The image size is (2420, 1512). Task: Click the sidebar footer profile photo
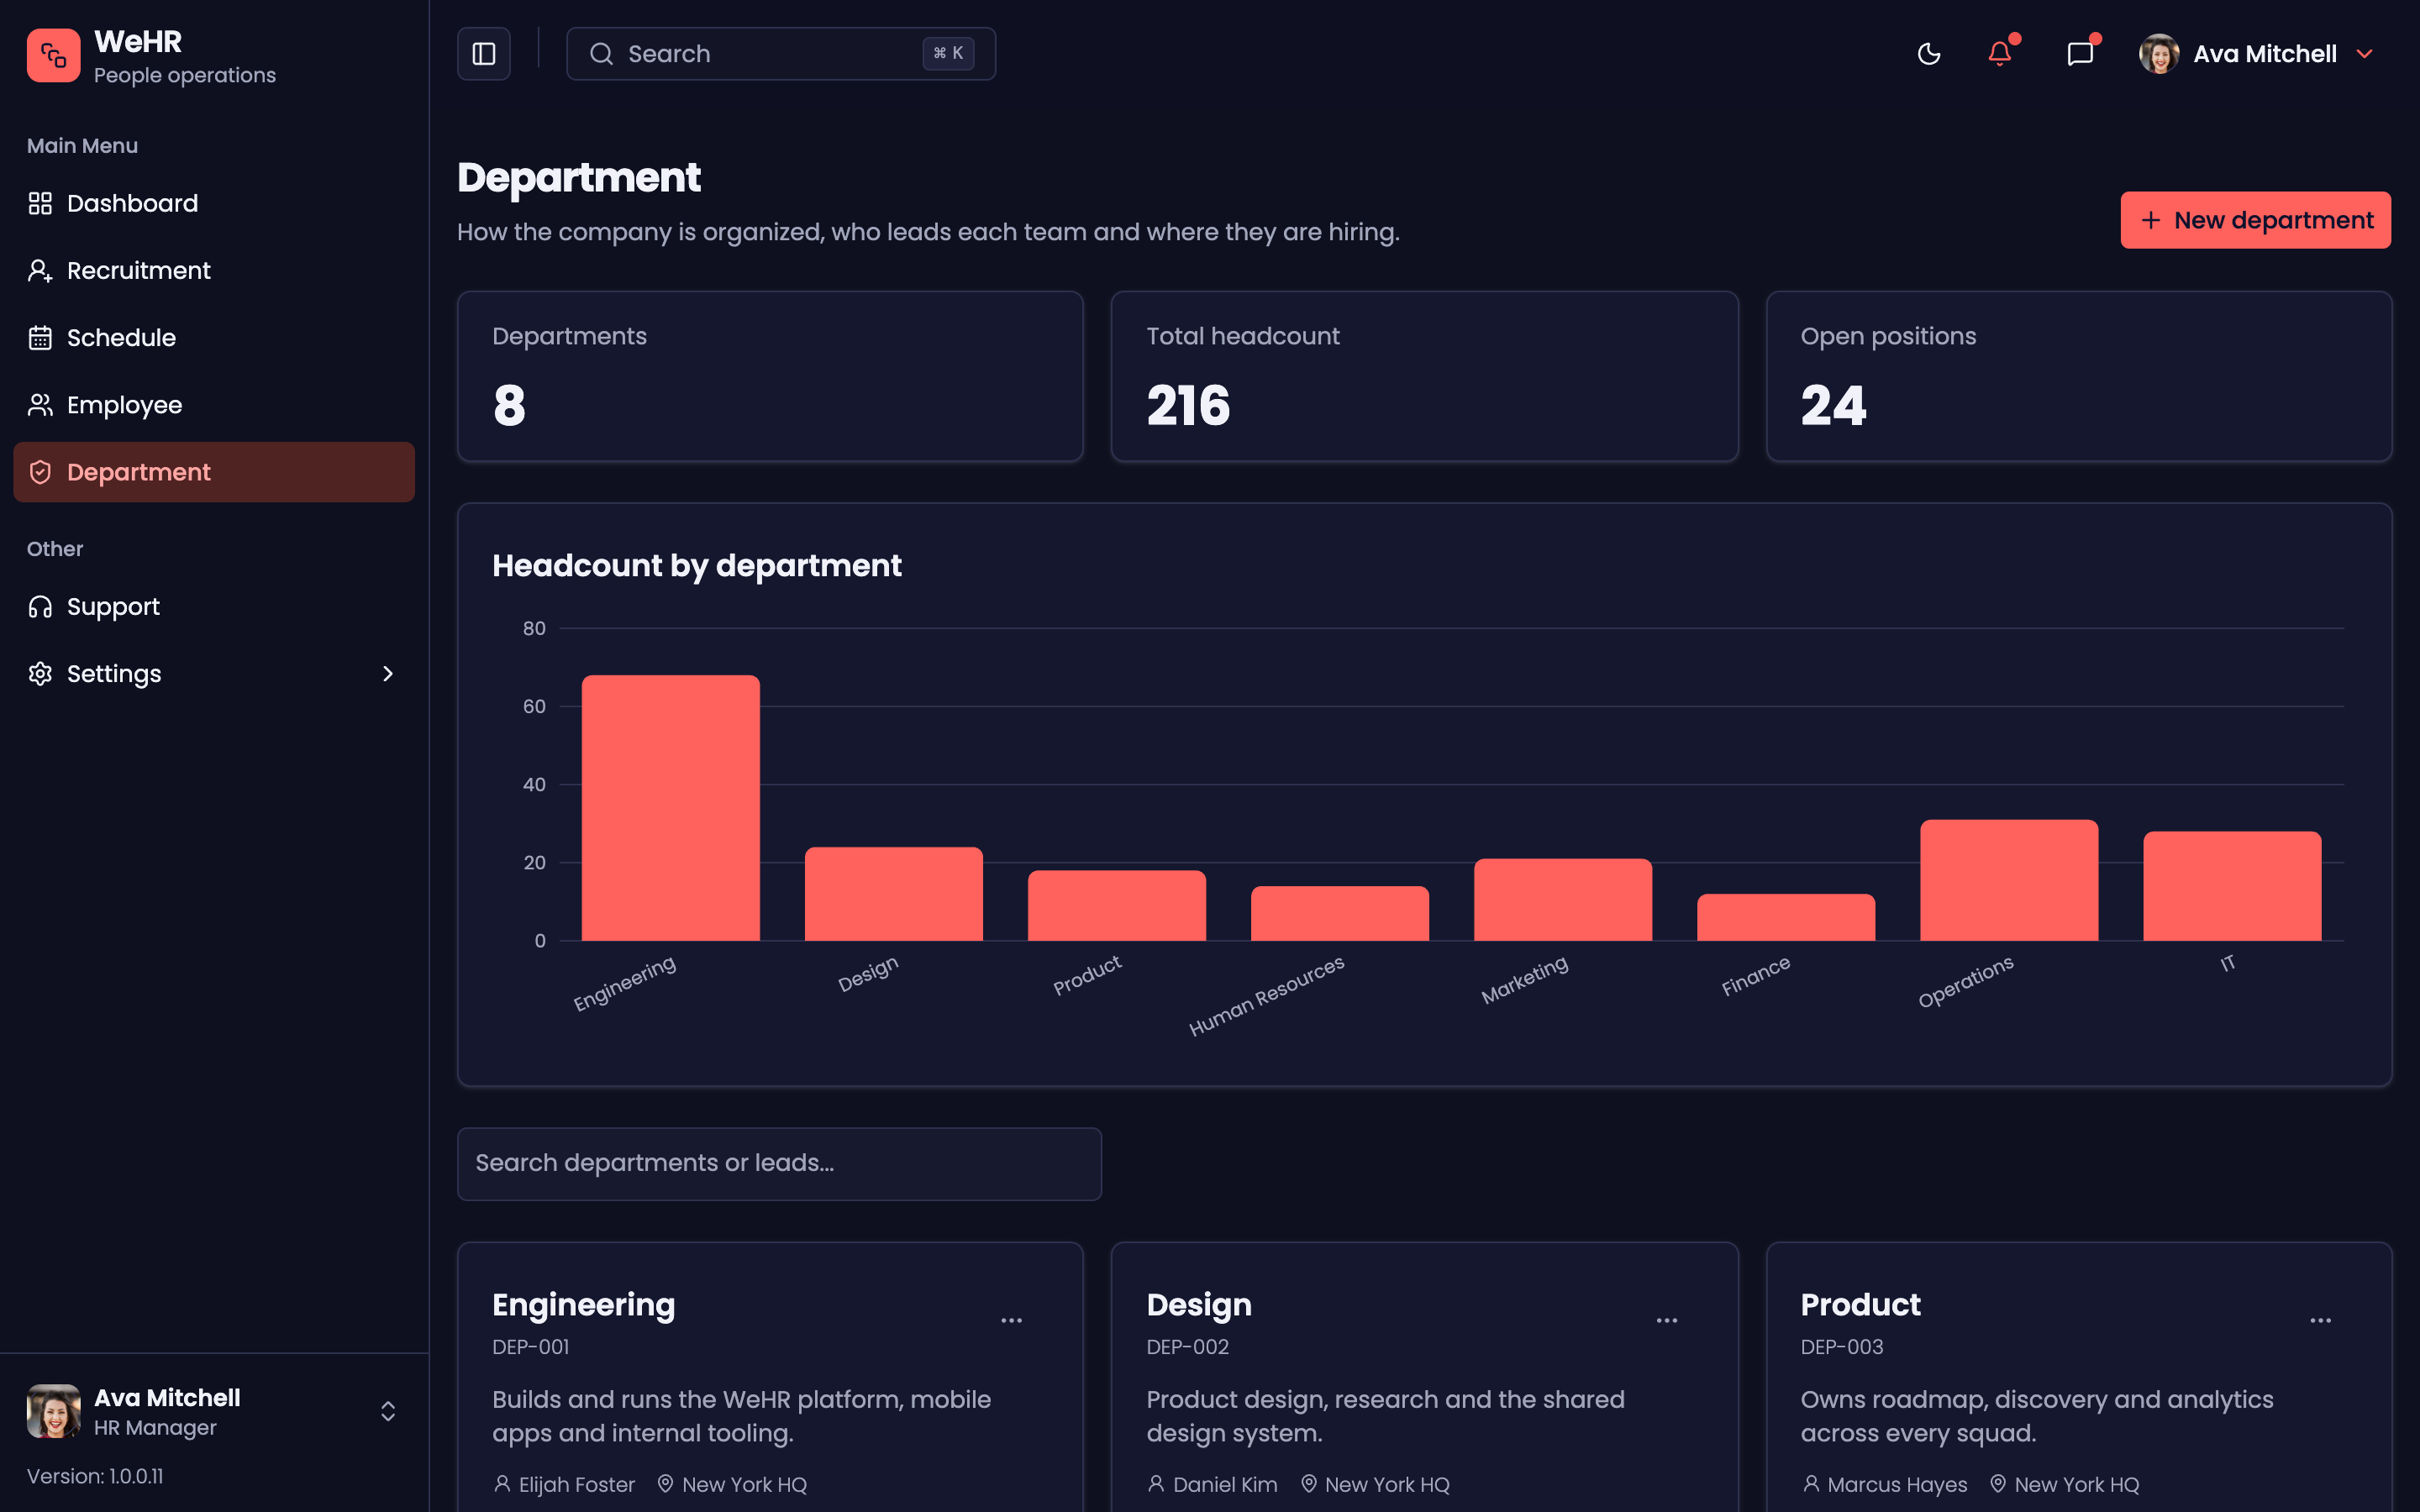pos(53,1411)
